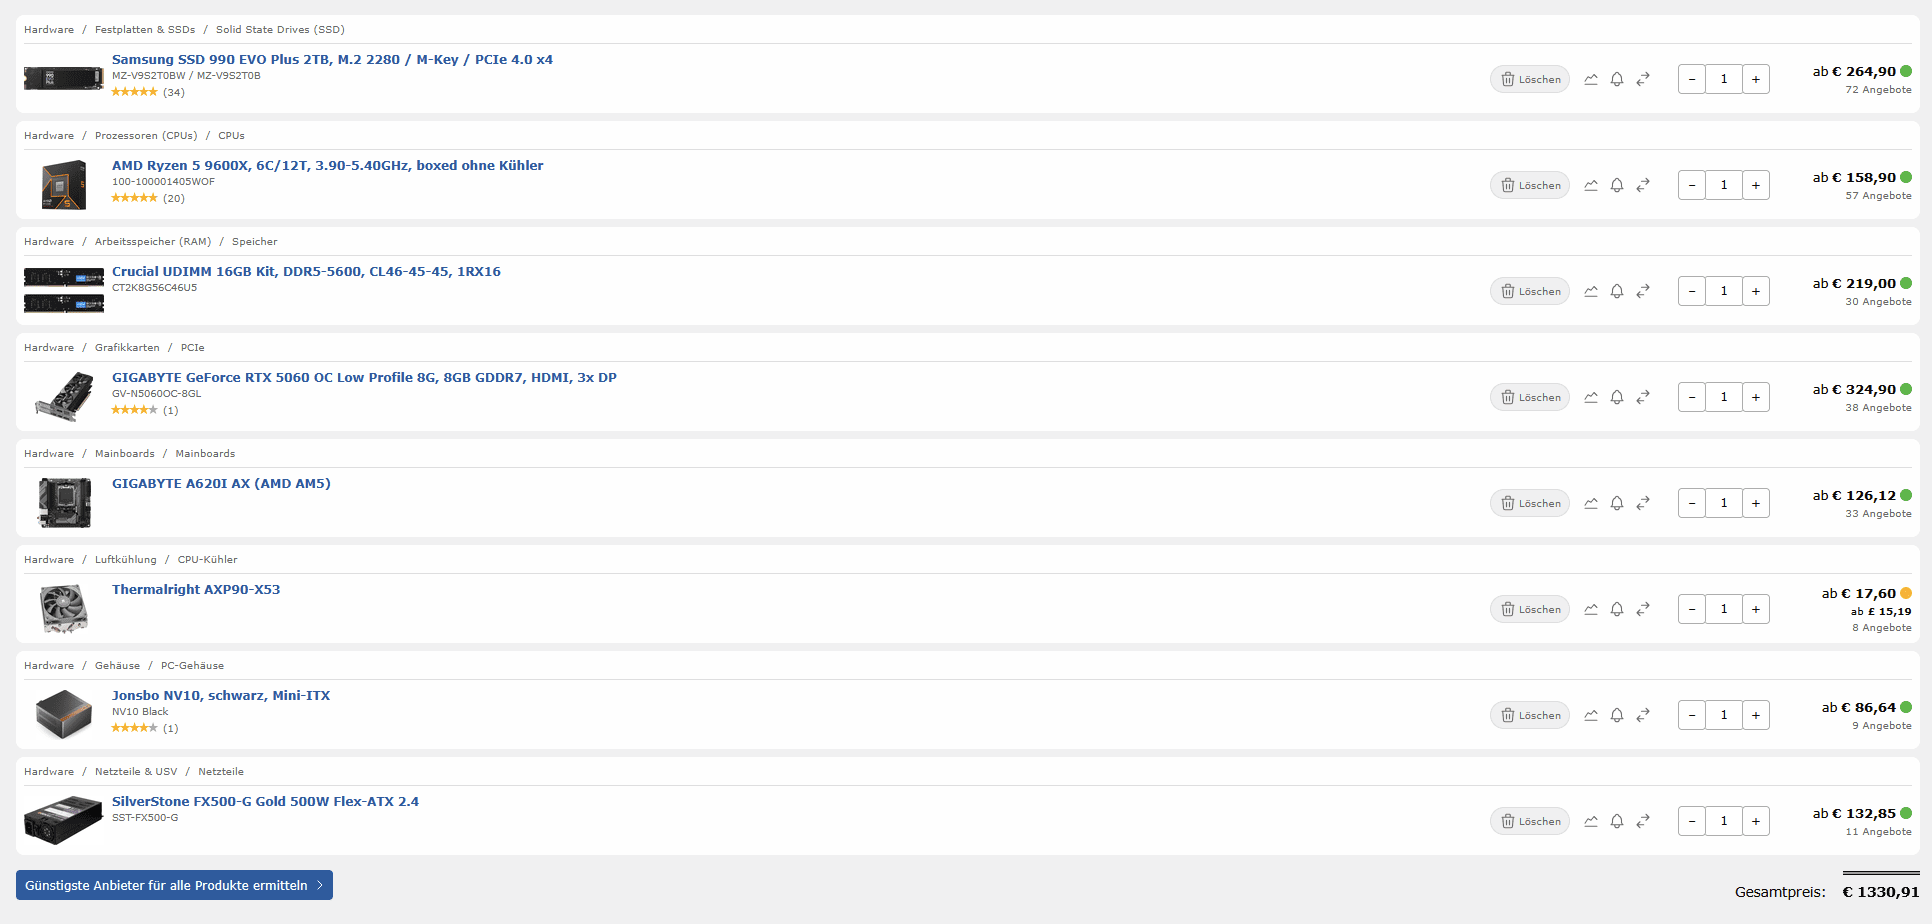Screen dimensions: 1932x924
Task: Open Thermalright AXP90-X53 product link
Action: pos(196,590)
